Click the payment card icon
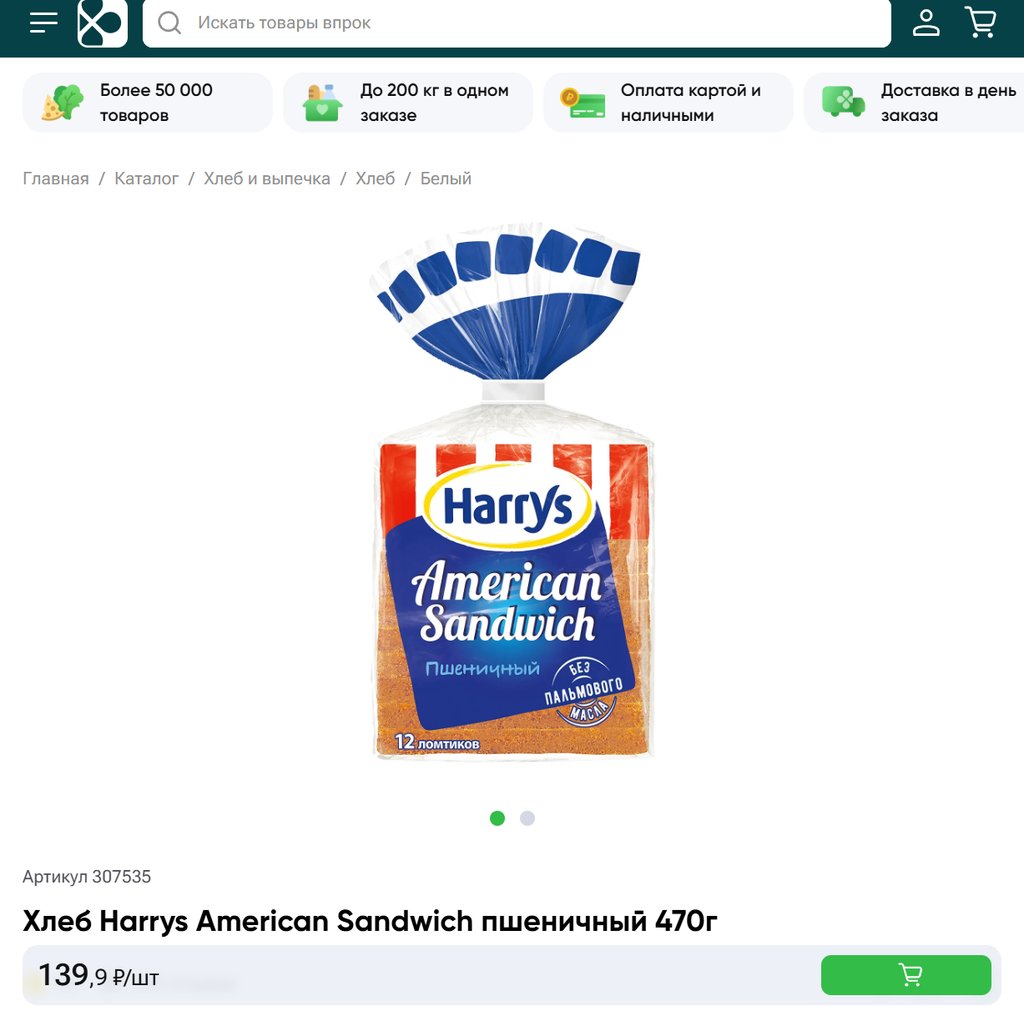The image size is (1024, 1011). pyautogui.click(x=583, y=103)
